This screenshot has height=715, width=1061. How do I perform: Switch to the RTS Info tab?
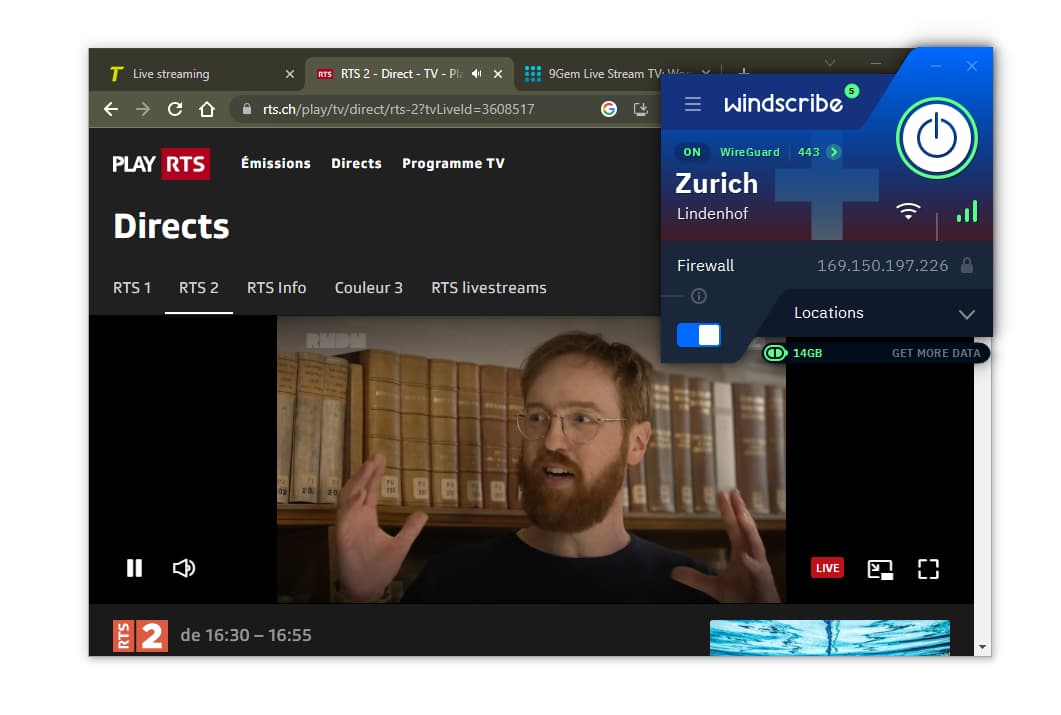276,288
